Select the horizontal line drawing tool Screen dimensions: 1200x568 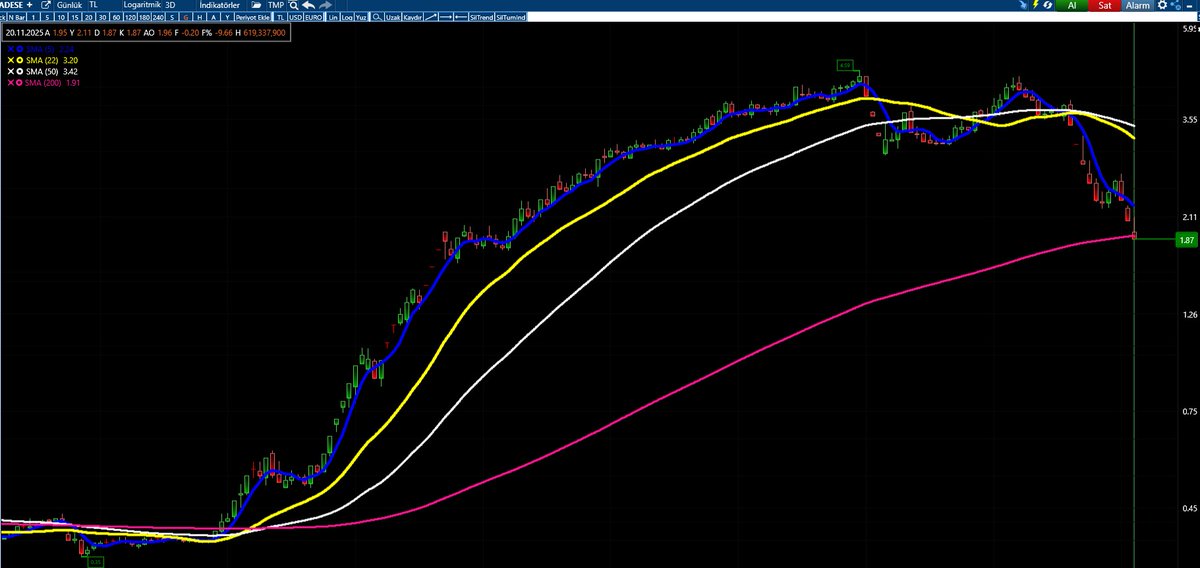coord(446,19)
